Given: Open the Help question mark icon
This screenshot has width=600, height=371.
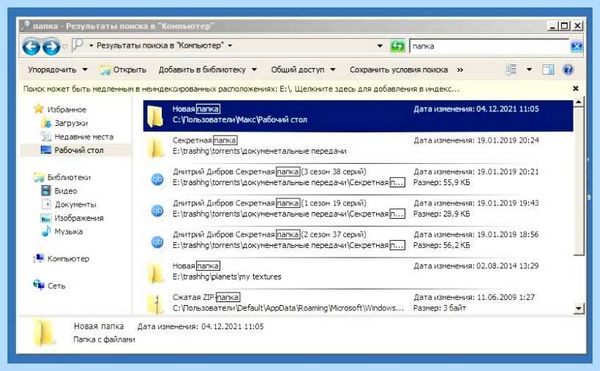Looking at the screenshot, I should [568, 70].
